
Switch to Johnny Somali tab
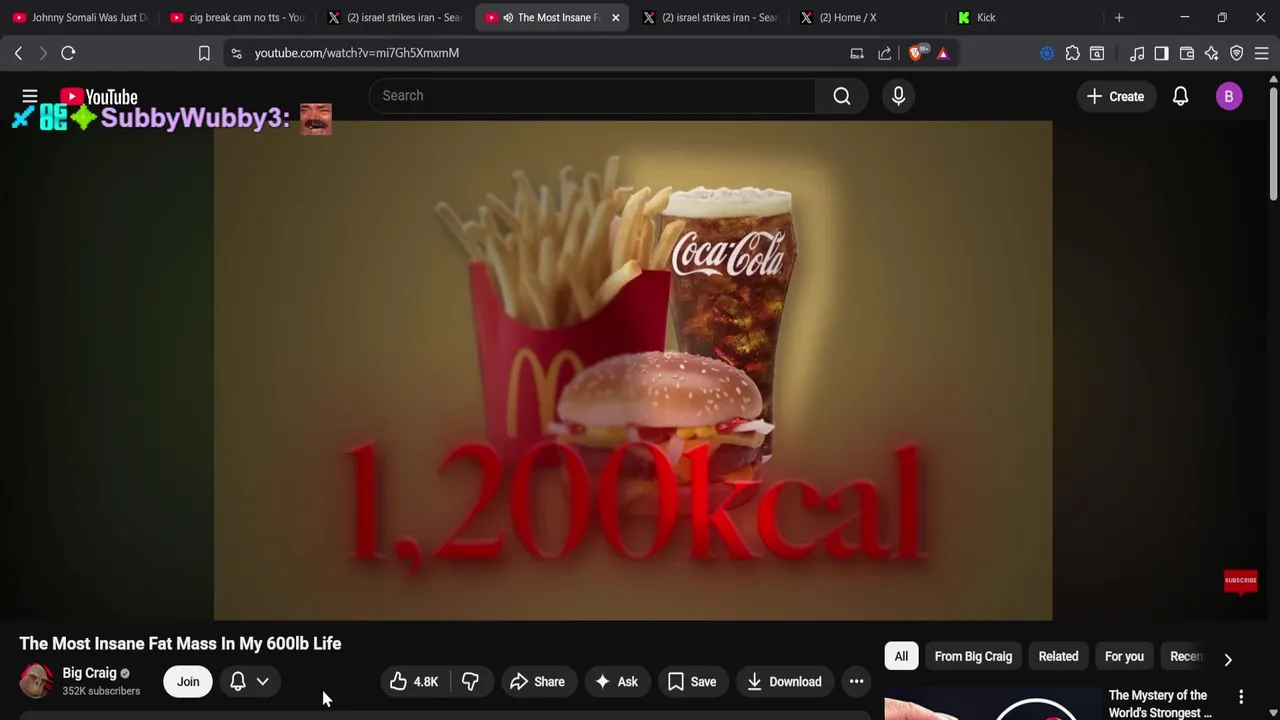point(80,17)
